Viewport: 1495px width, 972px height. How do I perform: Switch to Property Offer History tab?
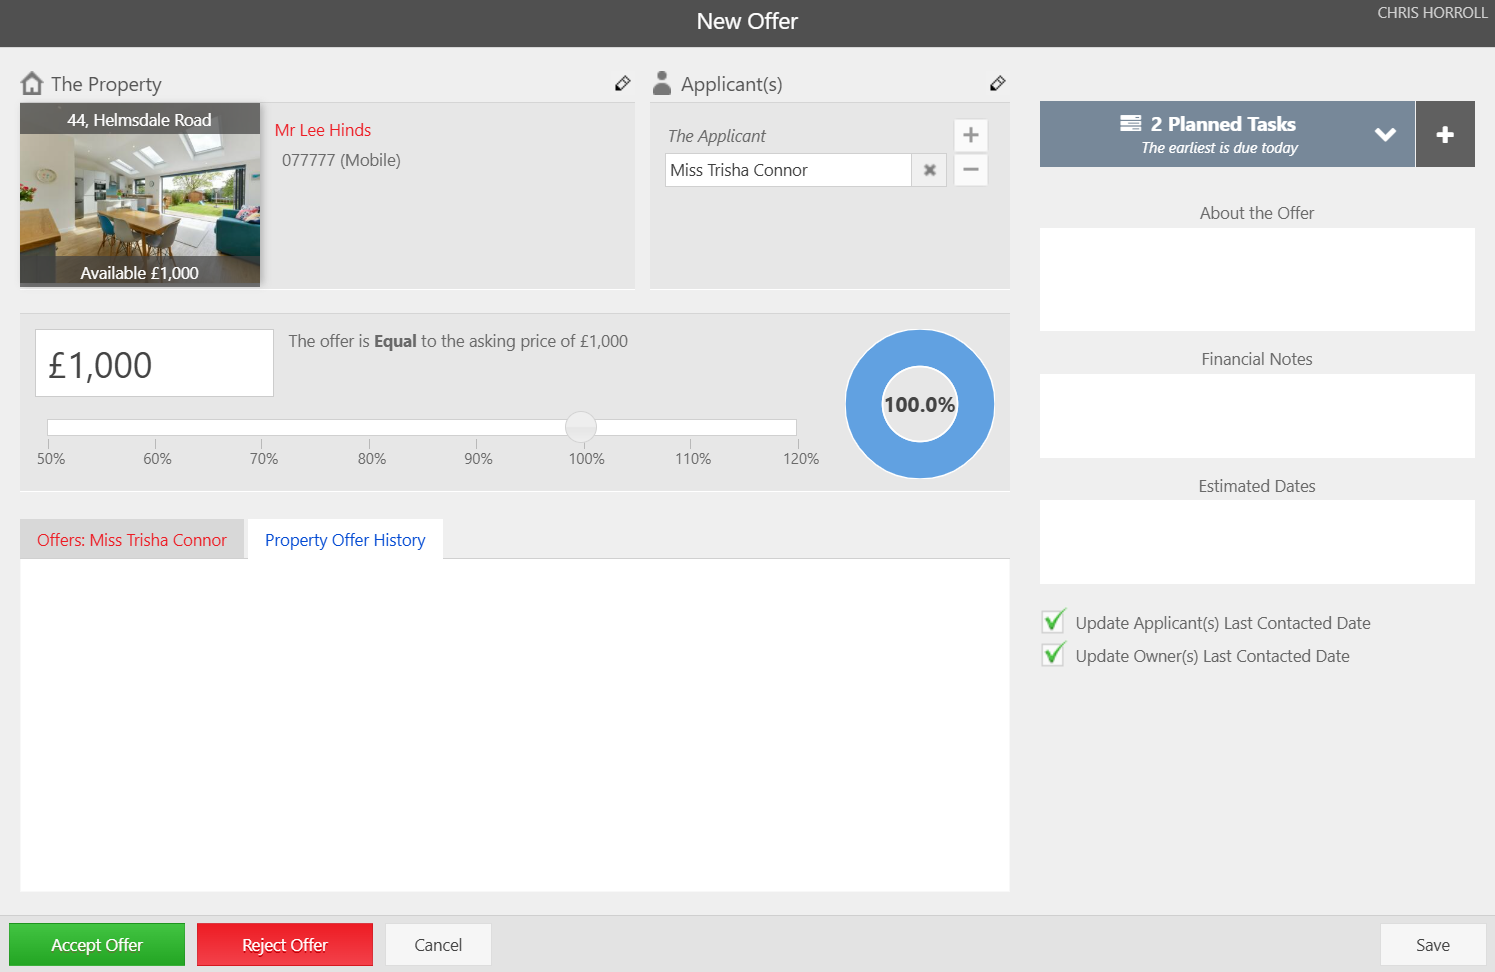345,539
